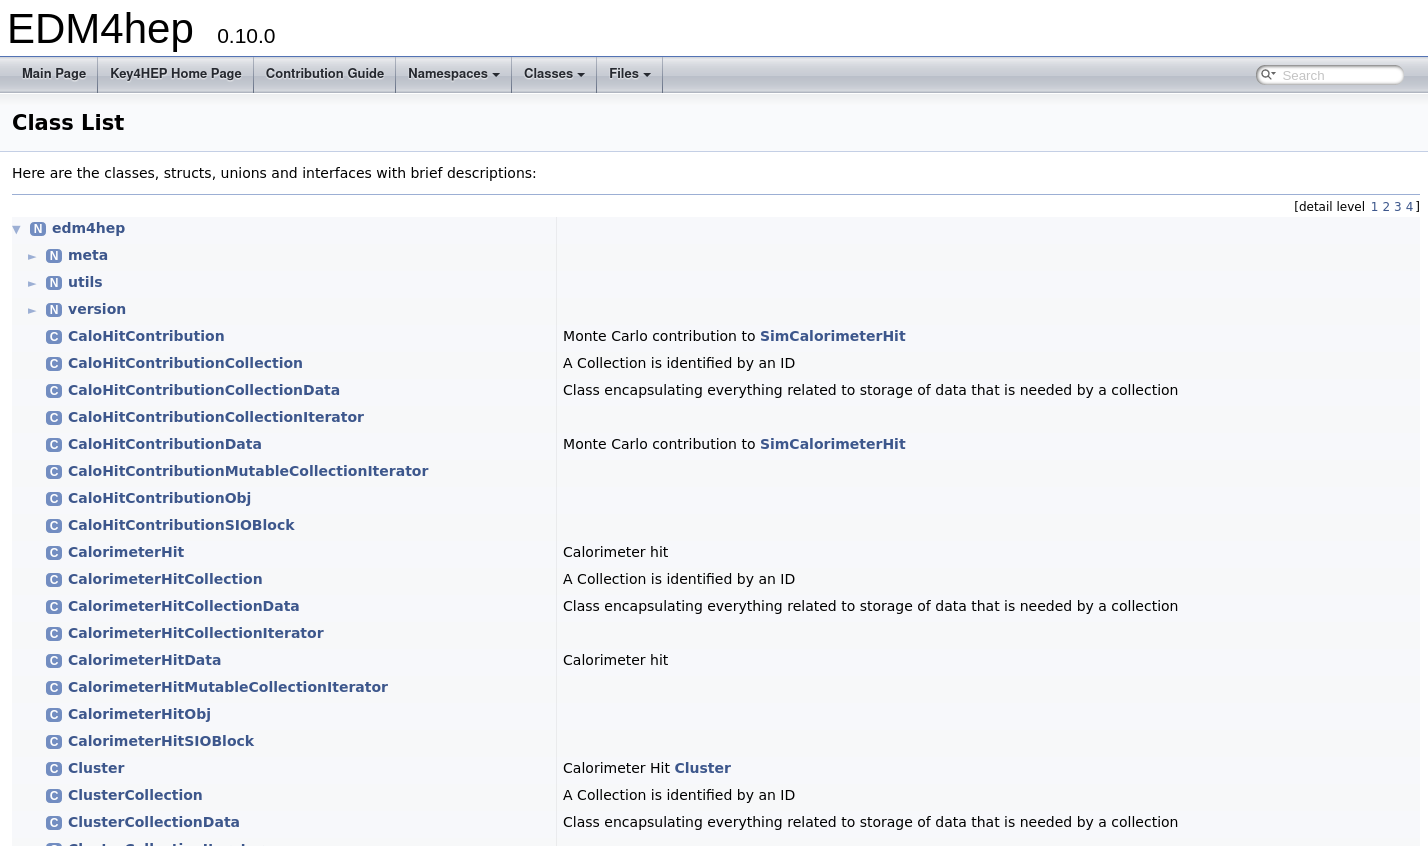Open the Classes dropdown menu
The width and height of the screenshot is (1428, 846).
point(553,74)
